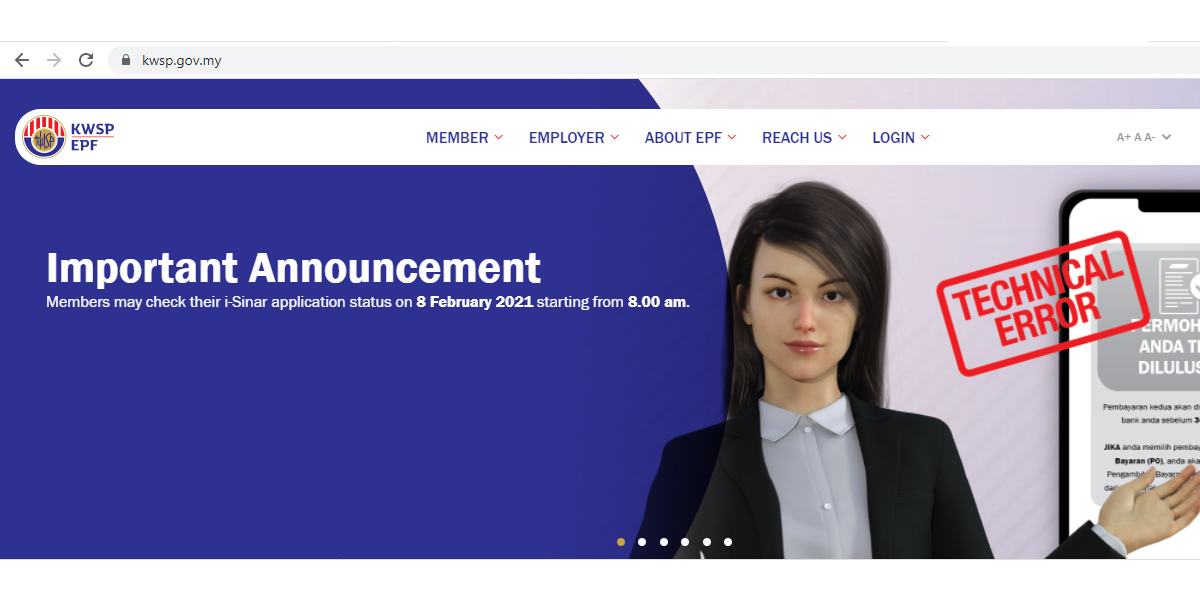Open the ABOUT EPF dropdown
The image size is (1200, 600).
(690, 138)
